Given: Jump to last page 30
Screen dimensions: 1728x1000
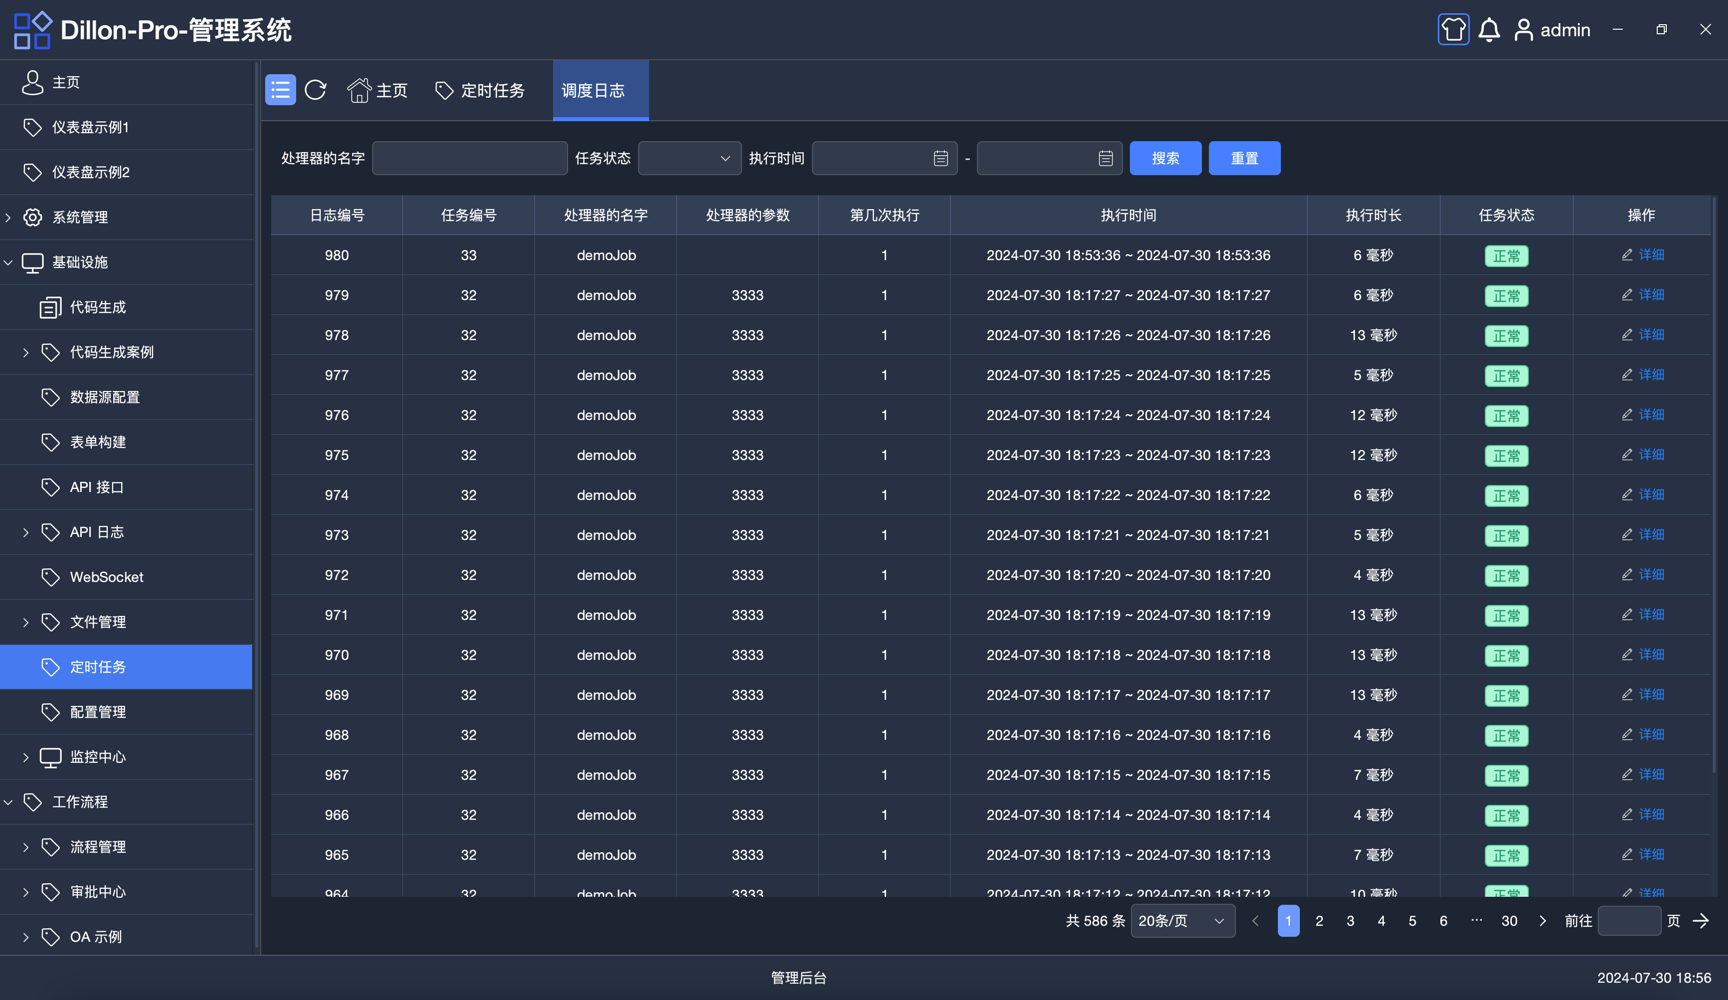Looking at the screenshot, I should click(1509, 921).
